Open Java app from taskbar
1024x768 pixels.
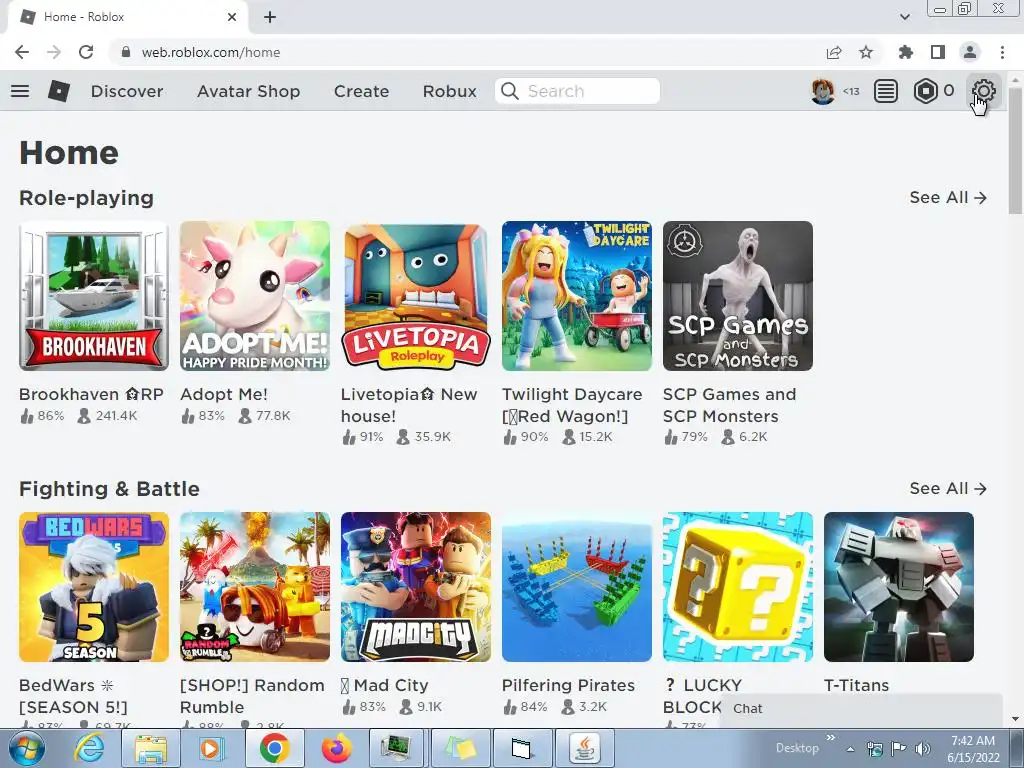tap(584, 748)
